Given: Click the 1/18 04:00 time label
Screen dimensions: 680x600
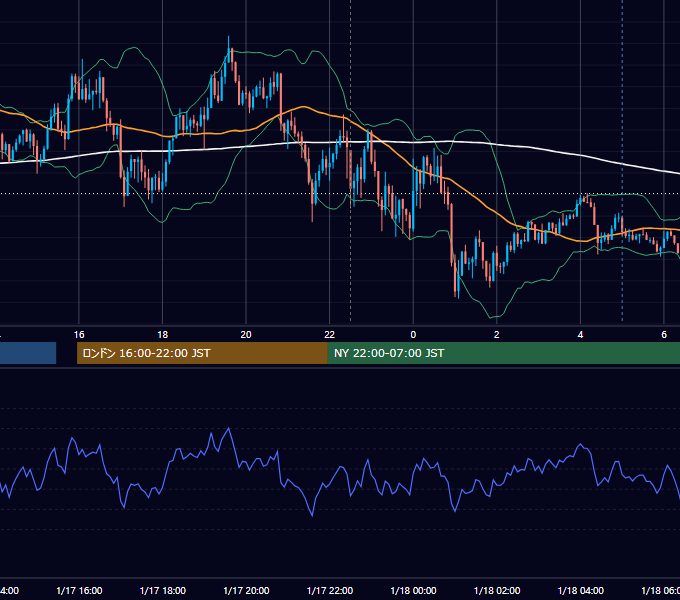Looking at the screenshot, I should 581,590.
